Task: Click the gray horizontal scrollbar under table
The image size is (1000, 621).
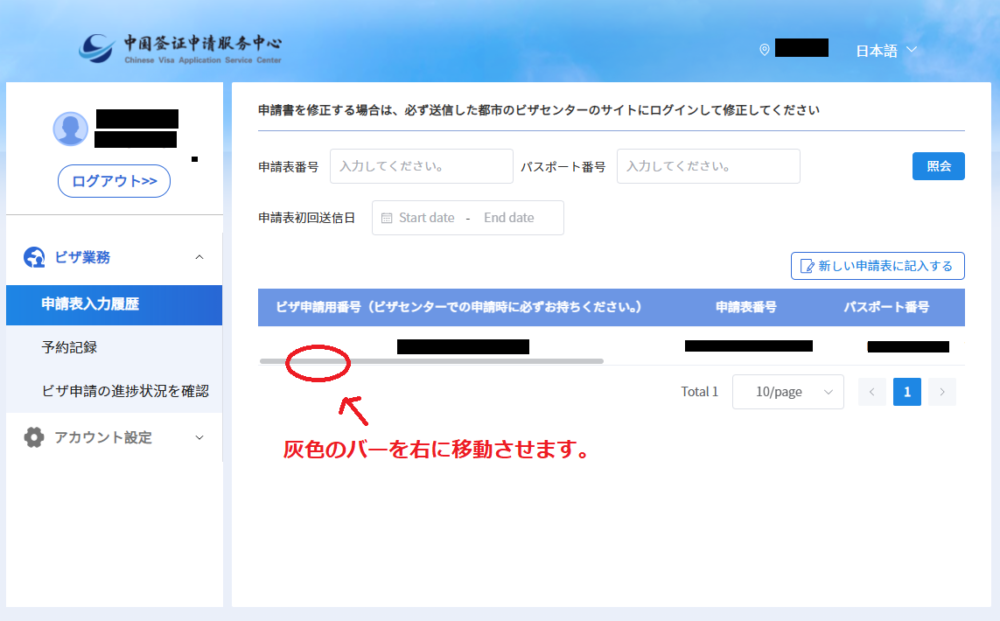Action: tap(430, 360)
